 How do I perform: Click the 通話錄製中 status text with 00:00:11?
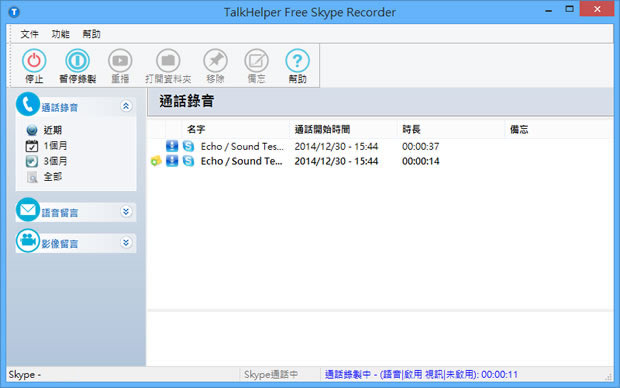point(421,375)
